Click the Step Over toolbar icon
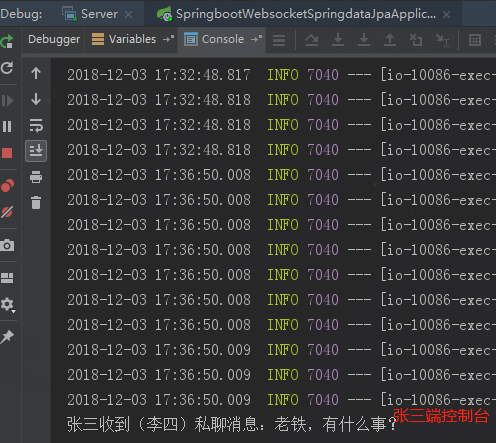The height and width of the screenshot is (443, 496). [x=312, y=40]
